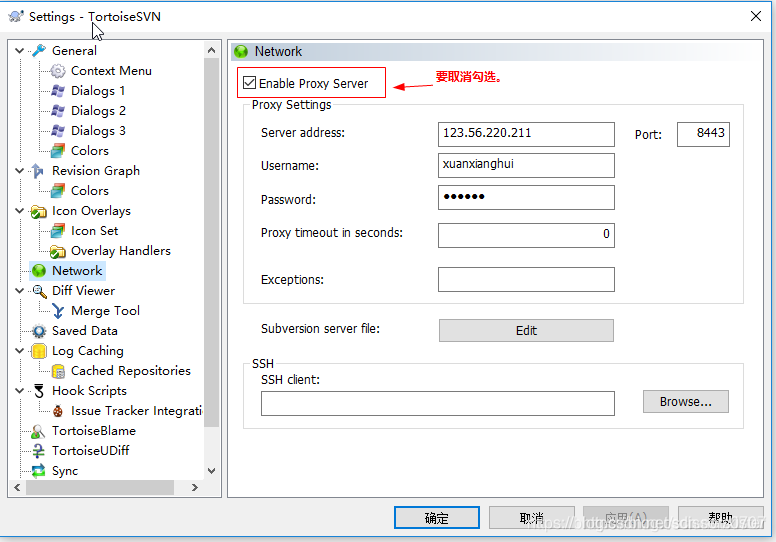The image size is (776, 542).
Task: Click the Diff Viewer magnifier icon
Action: point(39,291)
